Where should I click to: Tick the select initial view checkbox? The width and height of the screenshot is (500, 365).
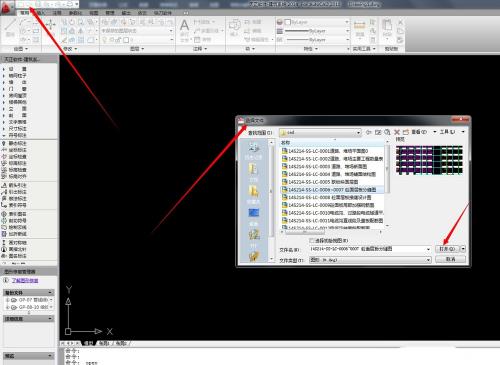(312, 240)
